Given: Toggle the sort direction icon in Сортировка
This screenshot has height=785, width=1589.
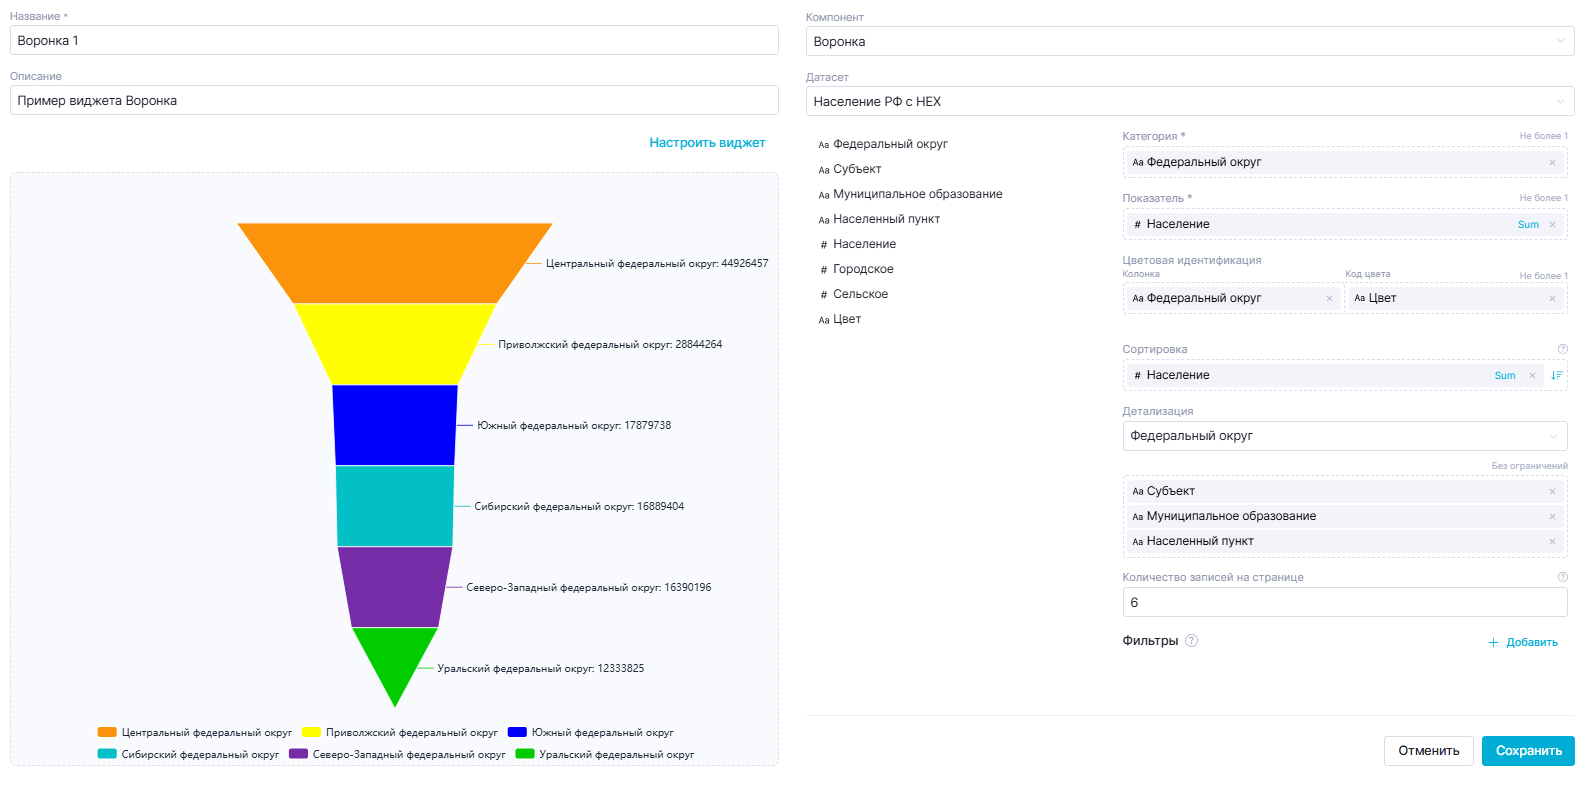Looking at the screenshot, I should tap(1556, 375).
